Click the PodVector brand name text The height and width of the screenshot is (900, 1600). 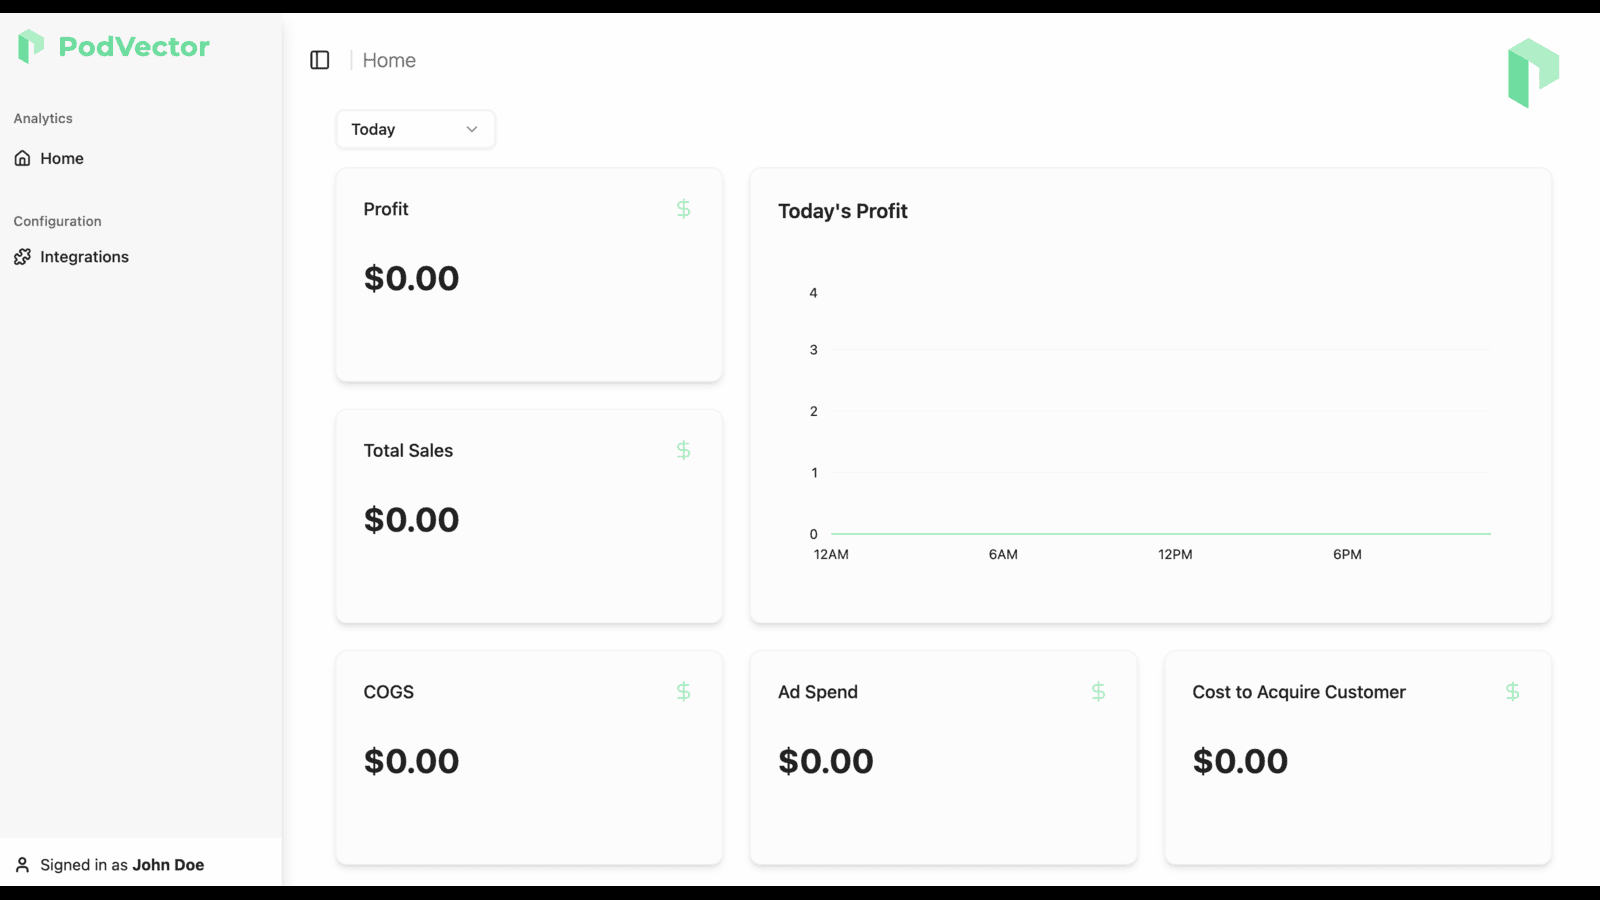point(134,47)
